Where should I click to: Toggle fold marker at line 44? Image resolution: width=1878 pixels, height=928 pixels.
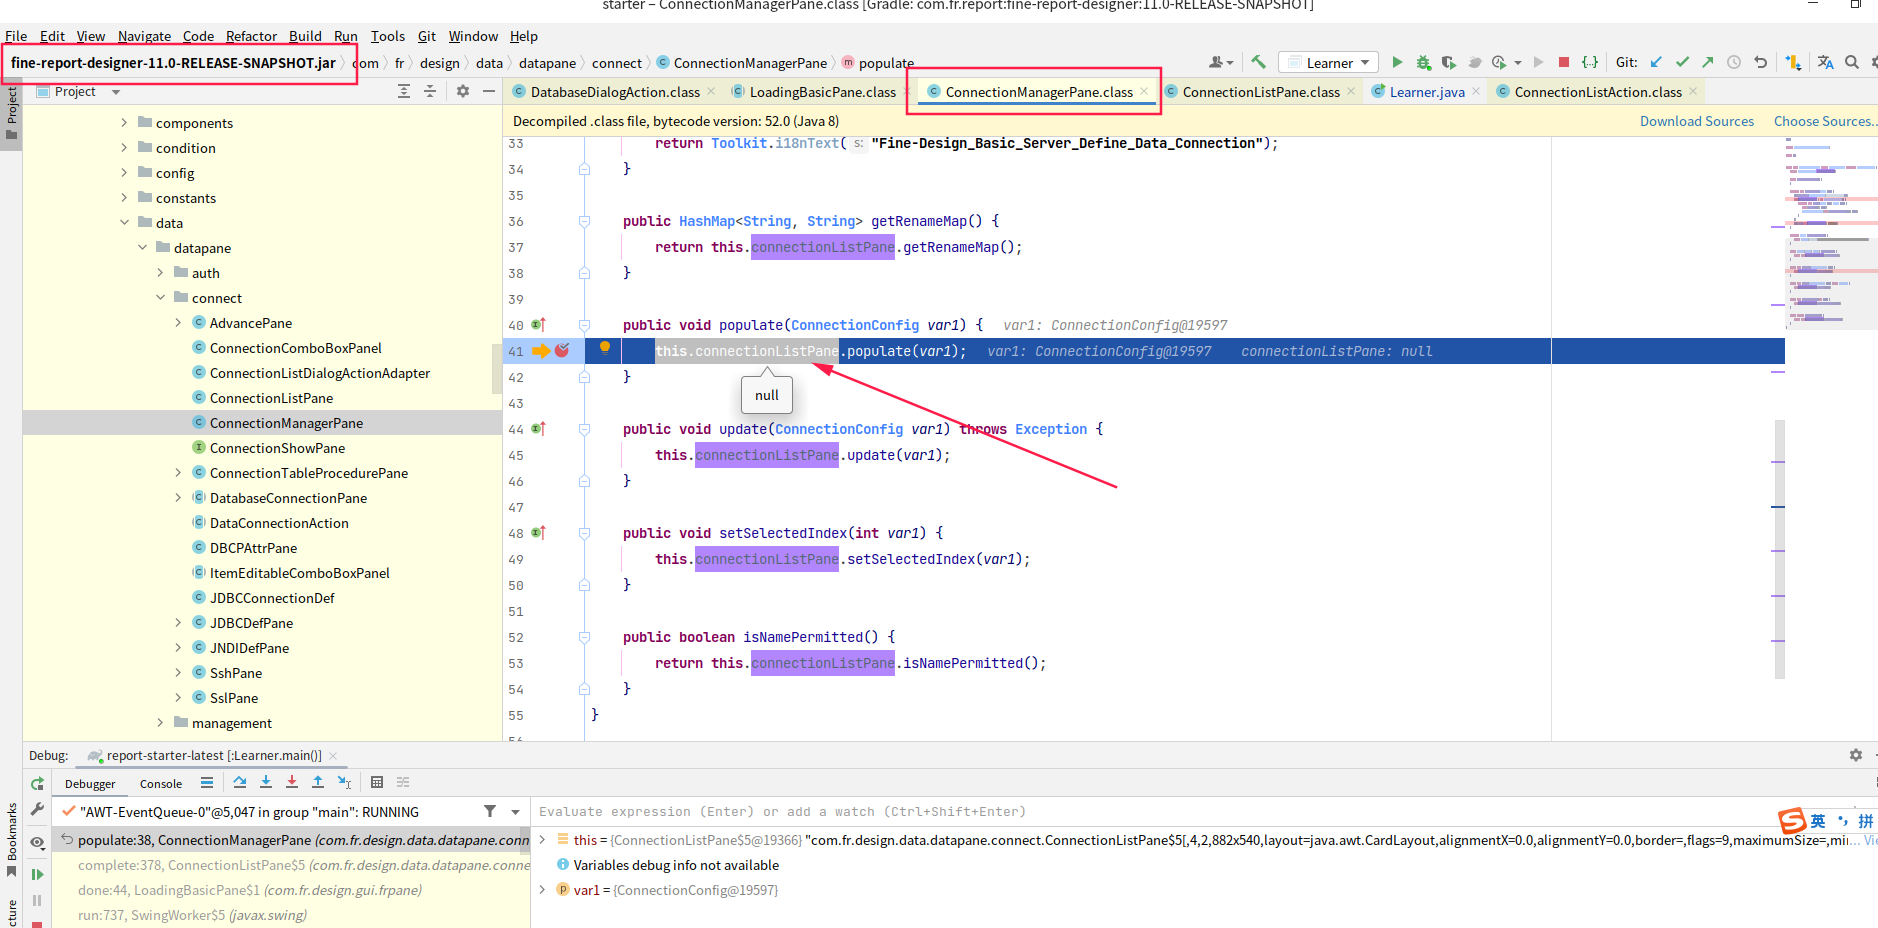(584, 429)
